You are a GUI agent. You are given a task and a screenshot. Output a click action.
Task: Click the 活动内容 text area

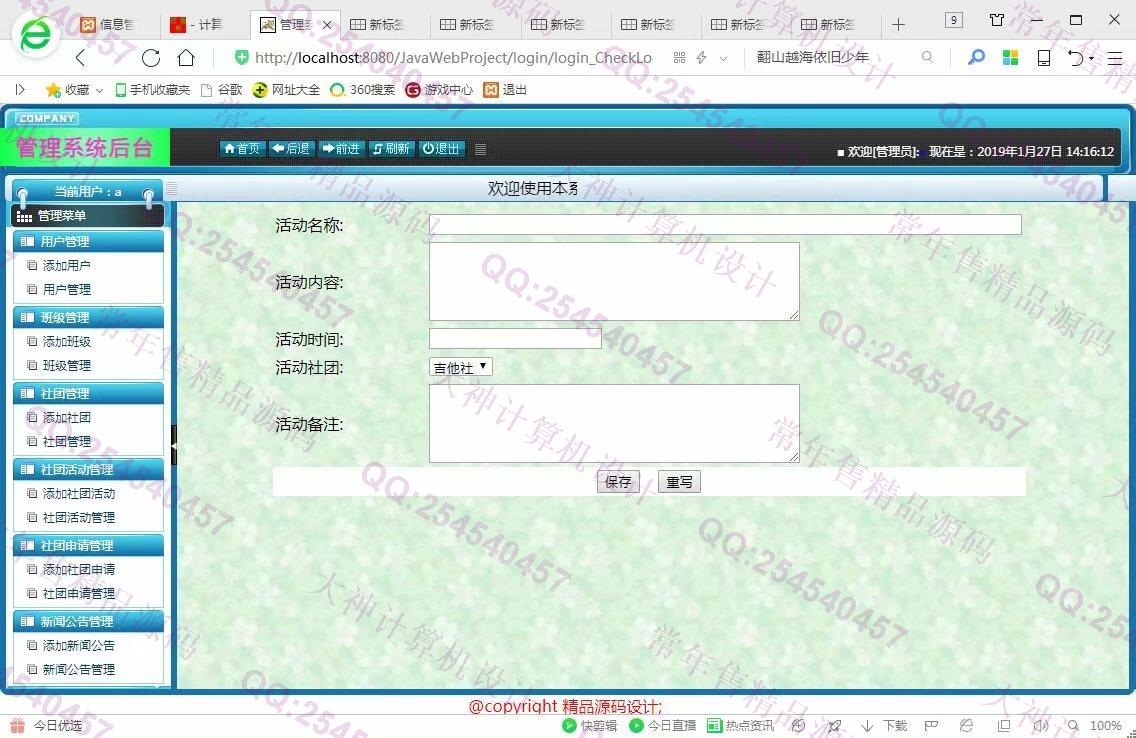coord(614,282)
